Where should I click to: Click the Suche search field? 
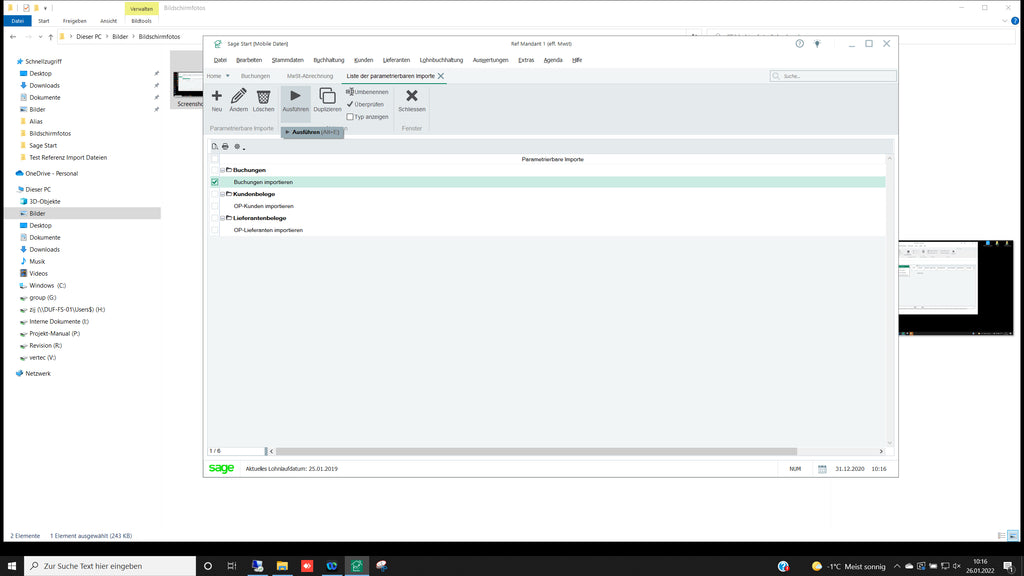click(x=835, y=76)
